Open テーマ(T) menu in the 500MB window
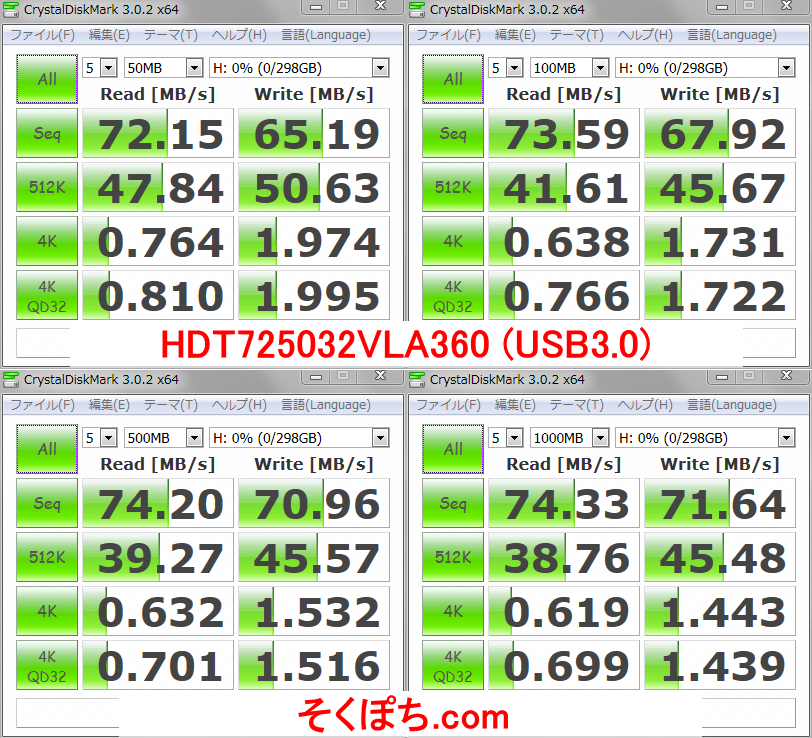Viewport: 812px width, 738px height. tap(170, 405)
